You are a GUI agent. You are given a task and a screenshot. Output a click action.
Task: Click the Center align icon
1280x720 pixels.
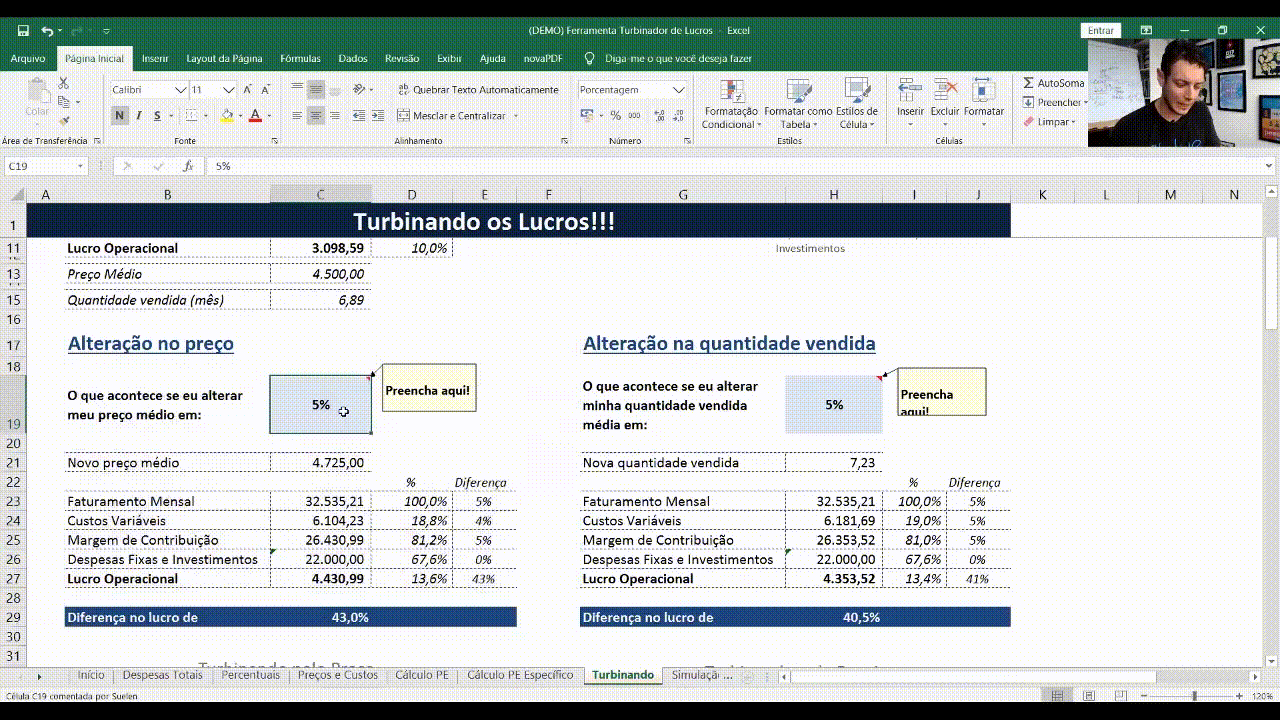tap(316, 116)
